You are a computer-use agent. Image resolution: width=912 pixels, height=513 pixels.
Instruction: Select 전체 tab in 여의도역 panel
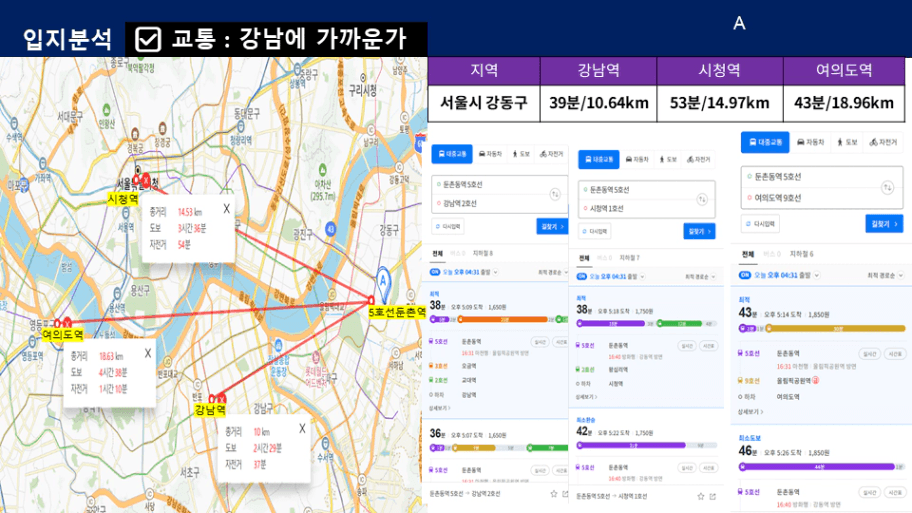pyautogui.click(x=748, y=254)
